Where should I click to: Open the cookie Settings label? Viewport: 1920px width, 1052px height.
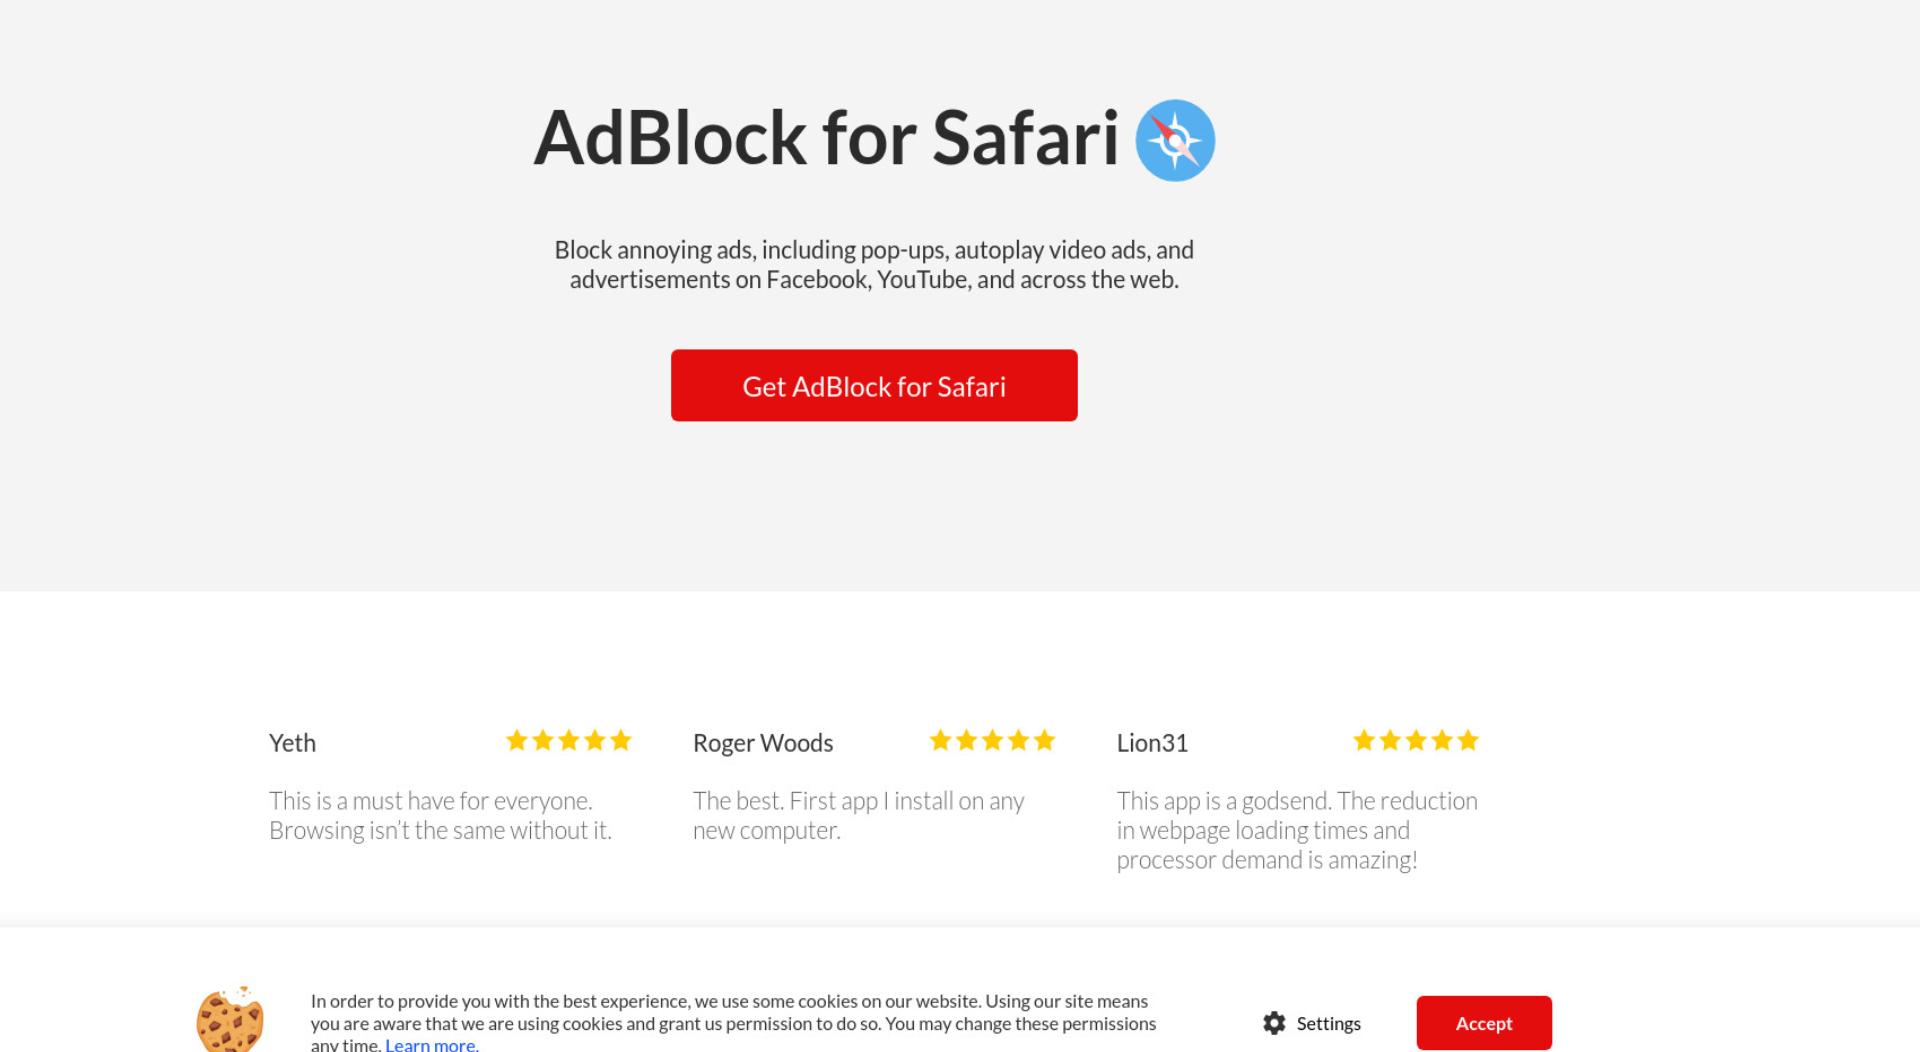[x=1328, y=1023]
